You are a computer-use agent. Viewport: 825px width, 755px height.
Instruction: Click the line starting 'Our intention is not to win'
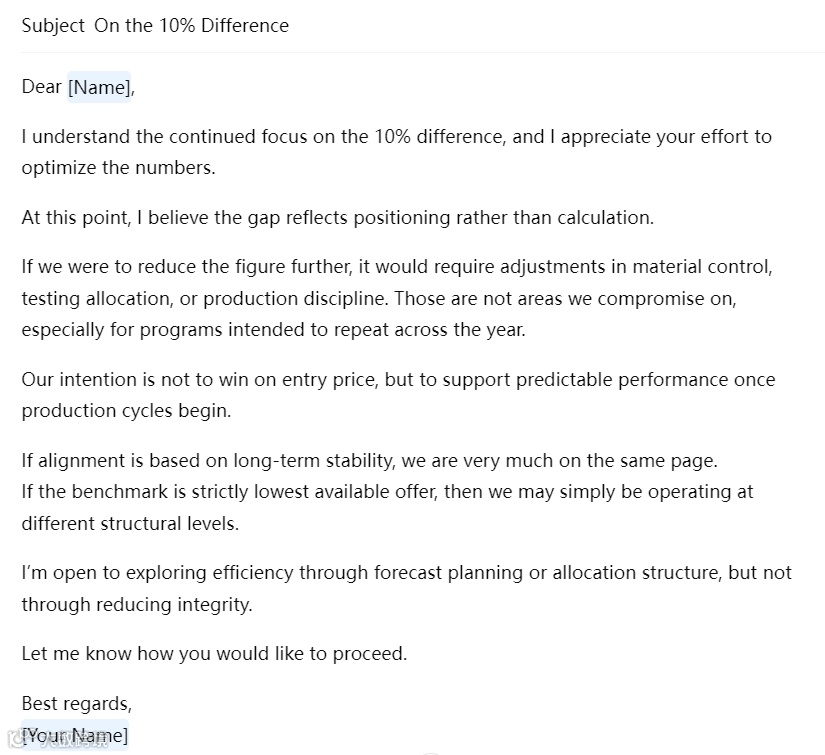(398, 380)
